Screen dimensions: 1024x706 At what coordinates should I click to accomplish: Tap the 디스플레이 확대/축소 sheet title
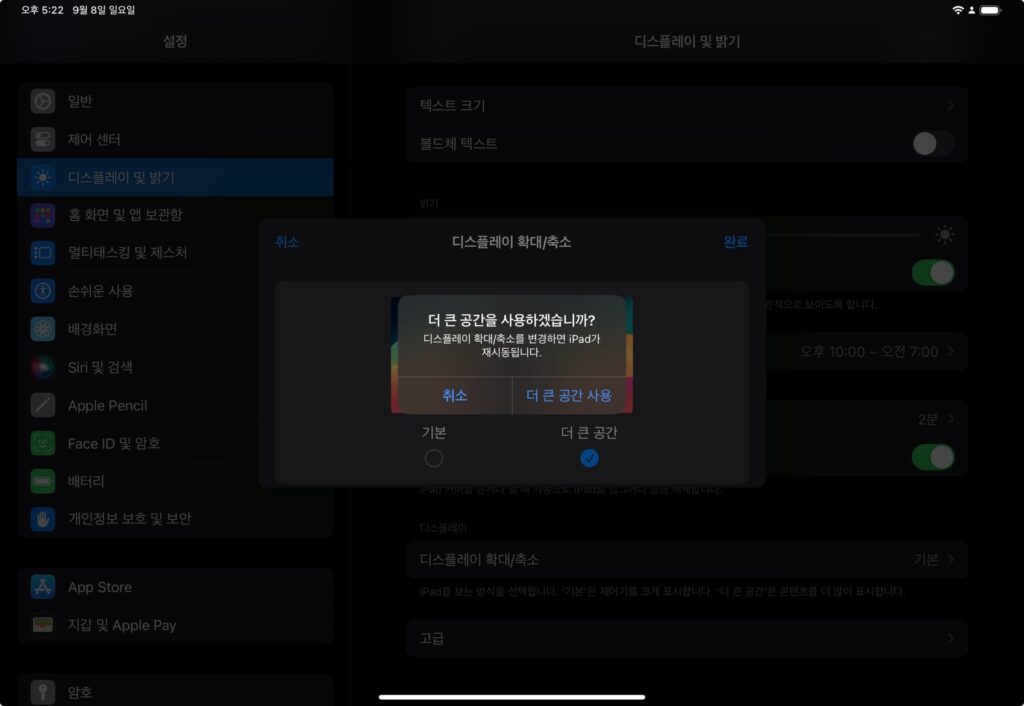coord(511,242)
